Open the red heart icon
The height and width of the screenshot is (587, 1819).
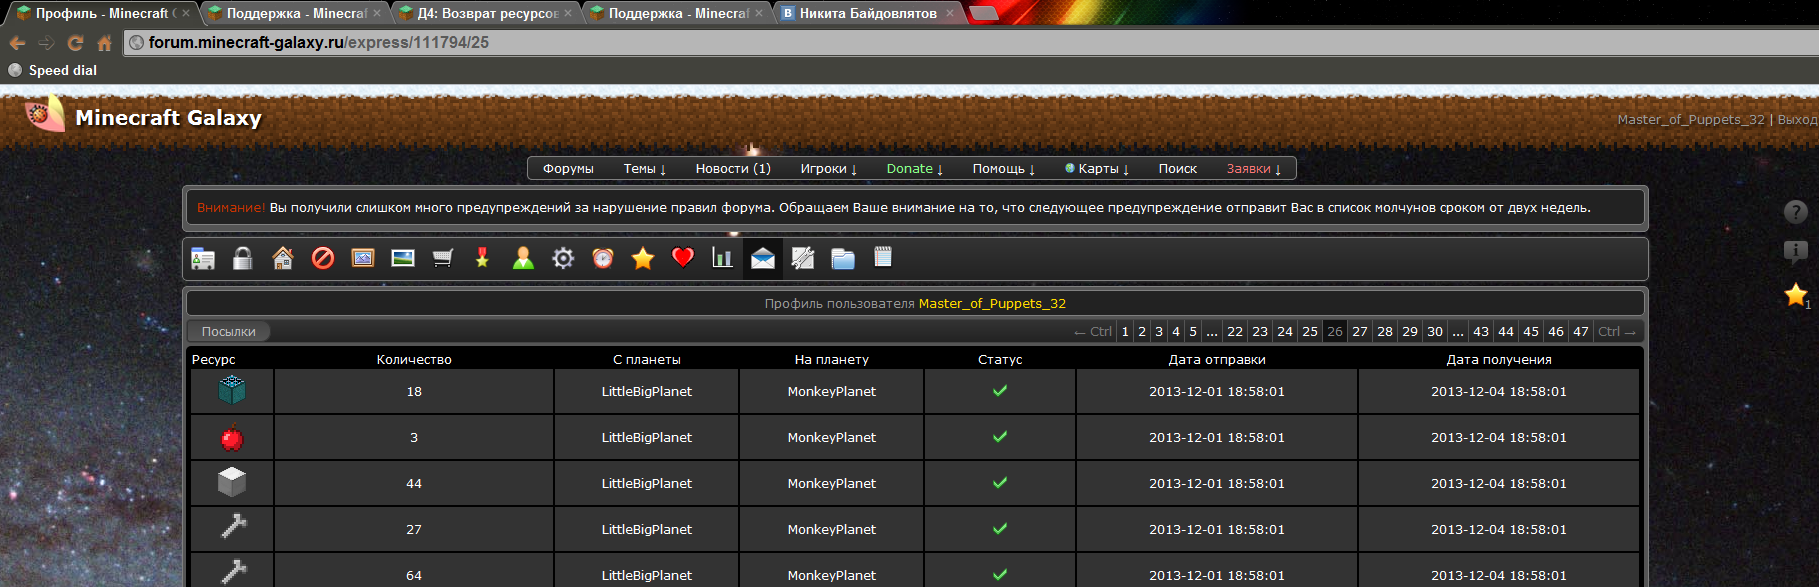[683, 258]
